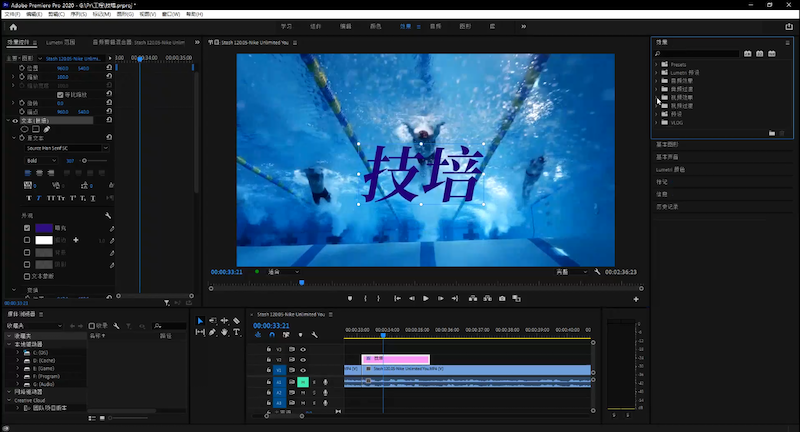Toggle V1 track output eye icon
Viewport: 800px width, 432px height.
click(x=303, y=370)
